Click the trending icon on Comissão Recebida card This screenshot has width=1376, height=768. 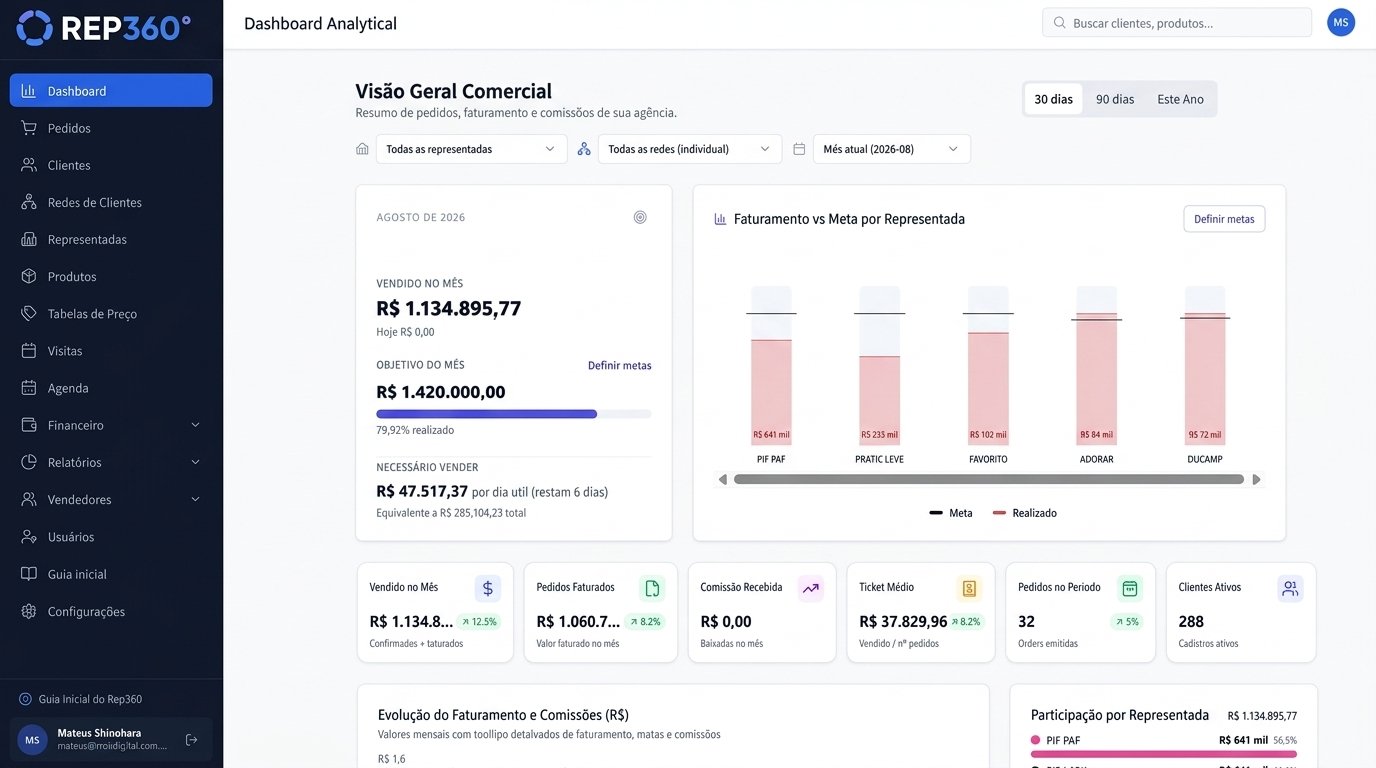[810, 588]
